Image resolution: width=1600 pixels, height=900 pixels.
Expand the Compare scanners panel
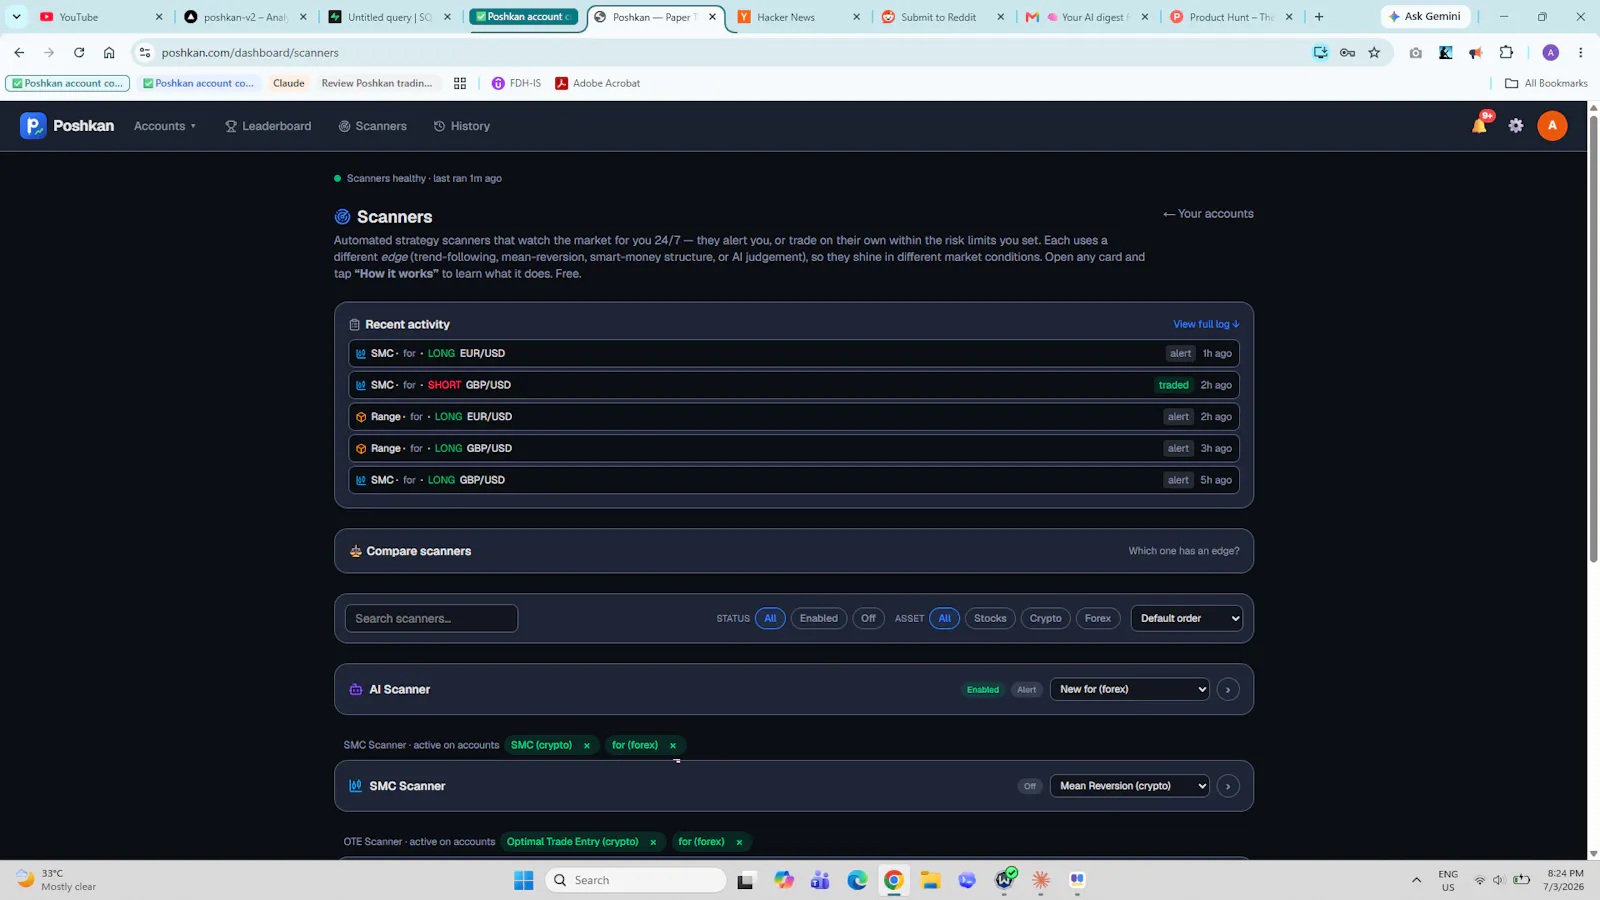794,551
